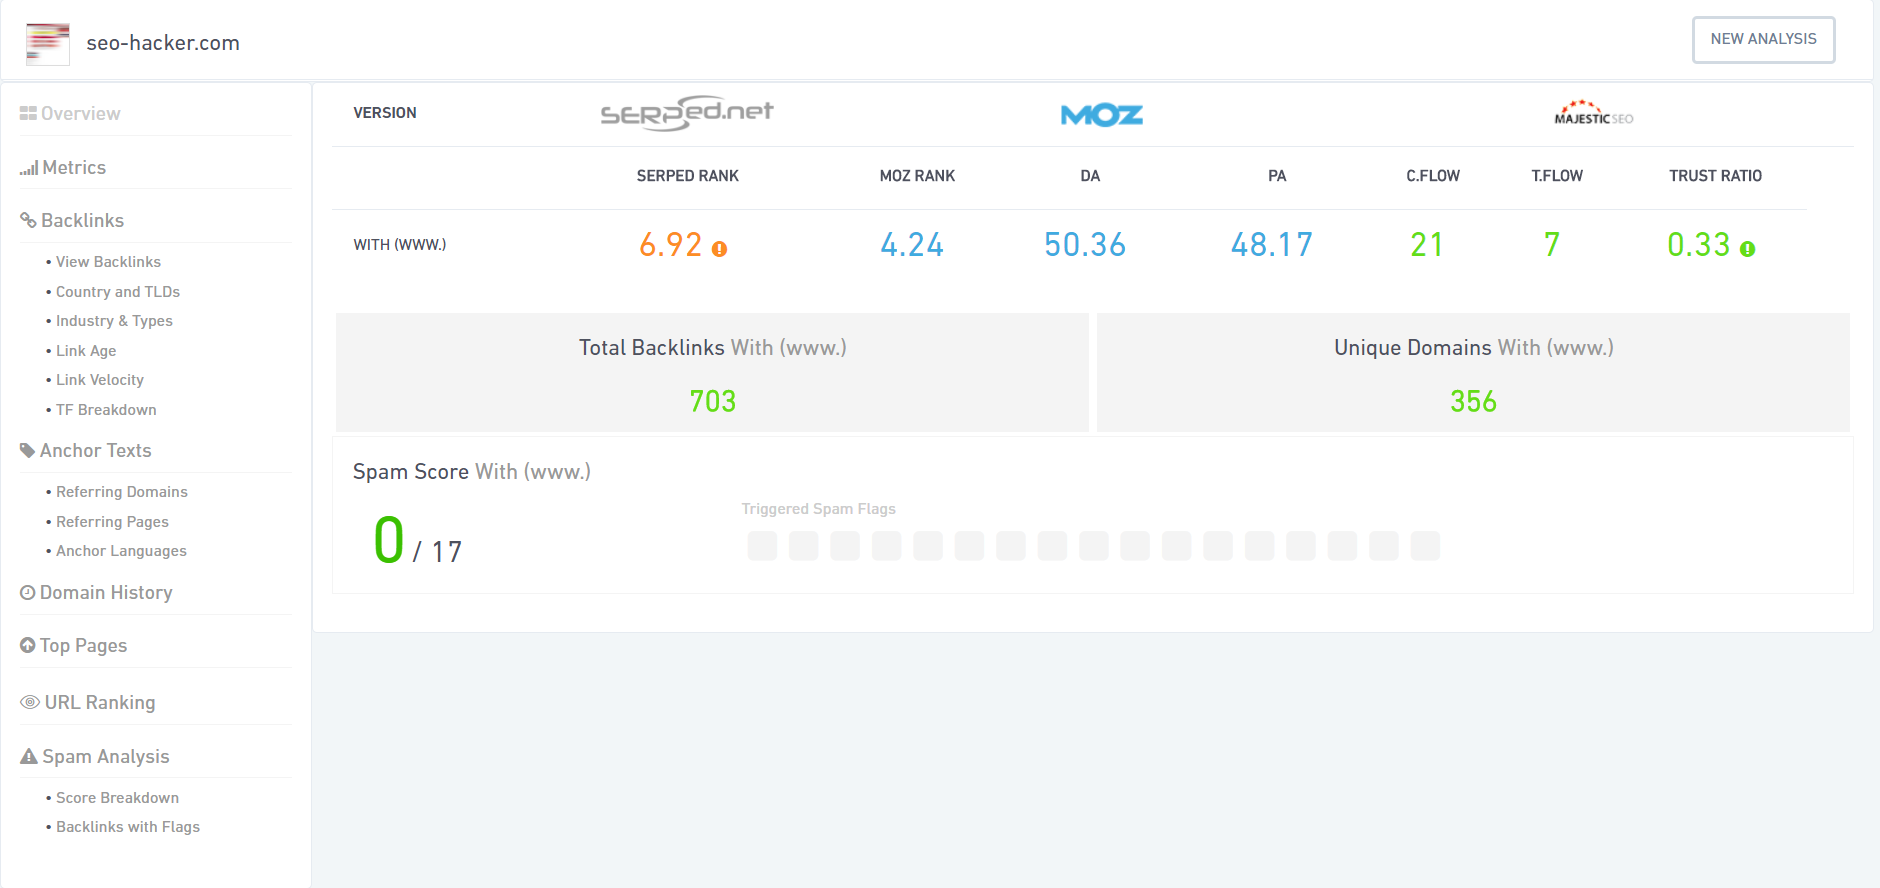Click the first triggered spam flag box
This screenshot has width=1880, height=888.
[x=762, y=546]
